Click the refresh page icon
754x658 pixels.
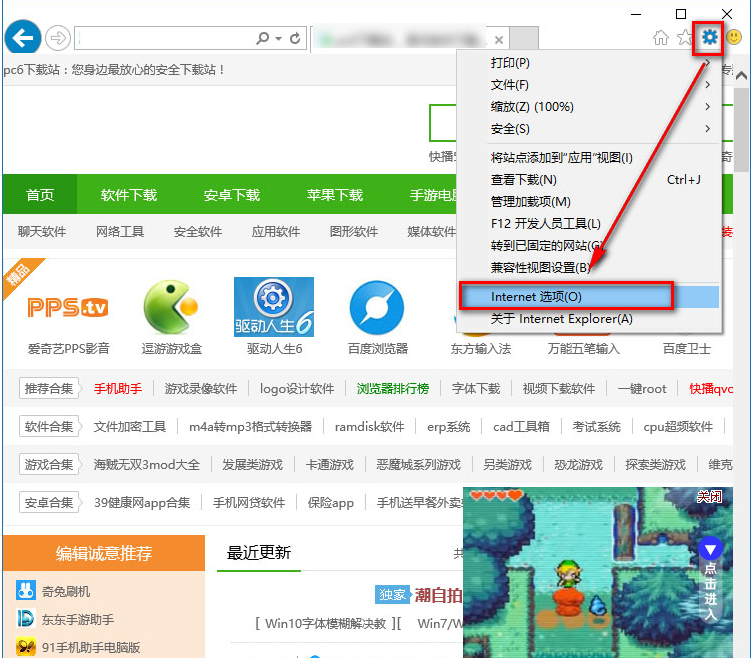pos(295,38)
